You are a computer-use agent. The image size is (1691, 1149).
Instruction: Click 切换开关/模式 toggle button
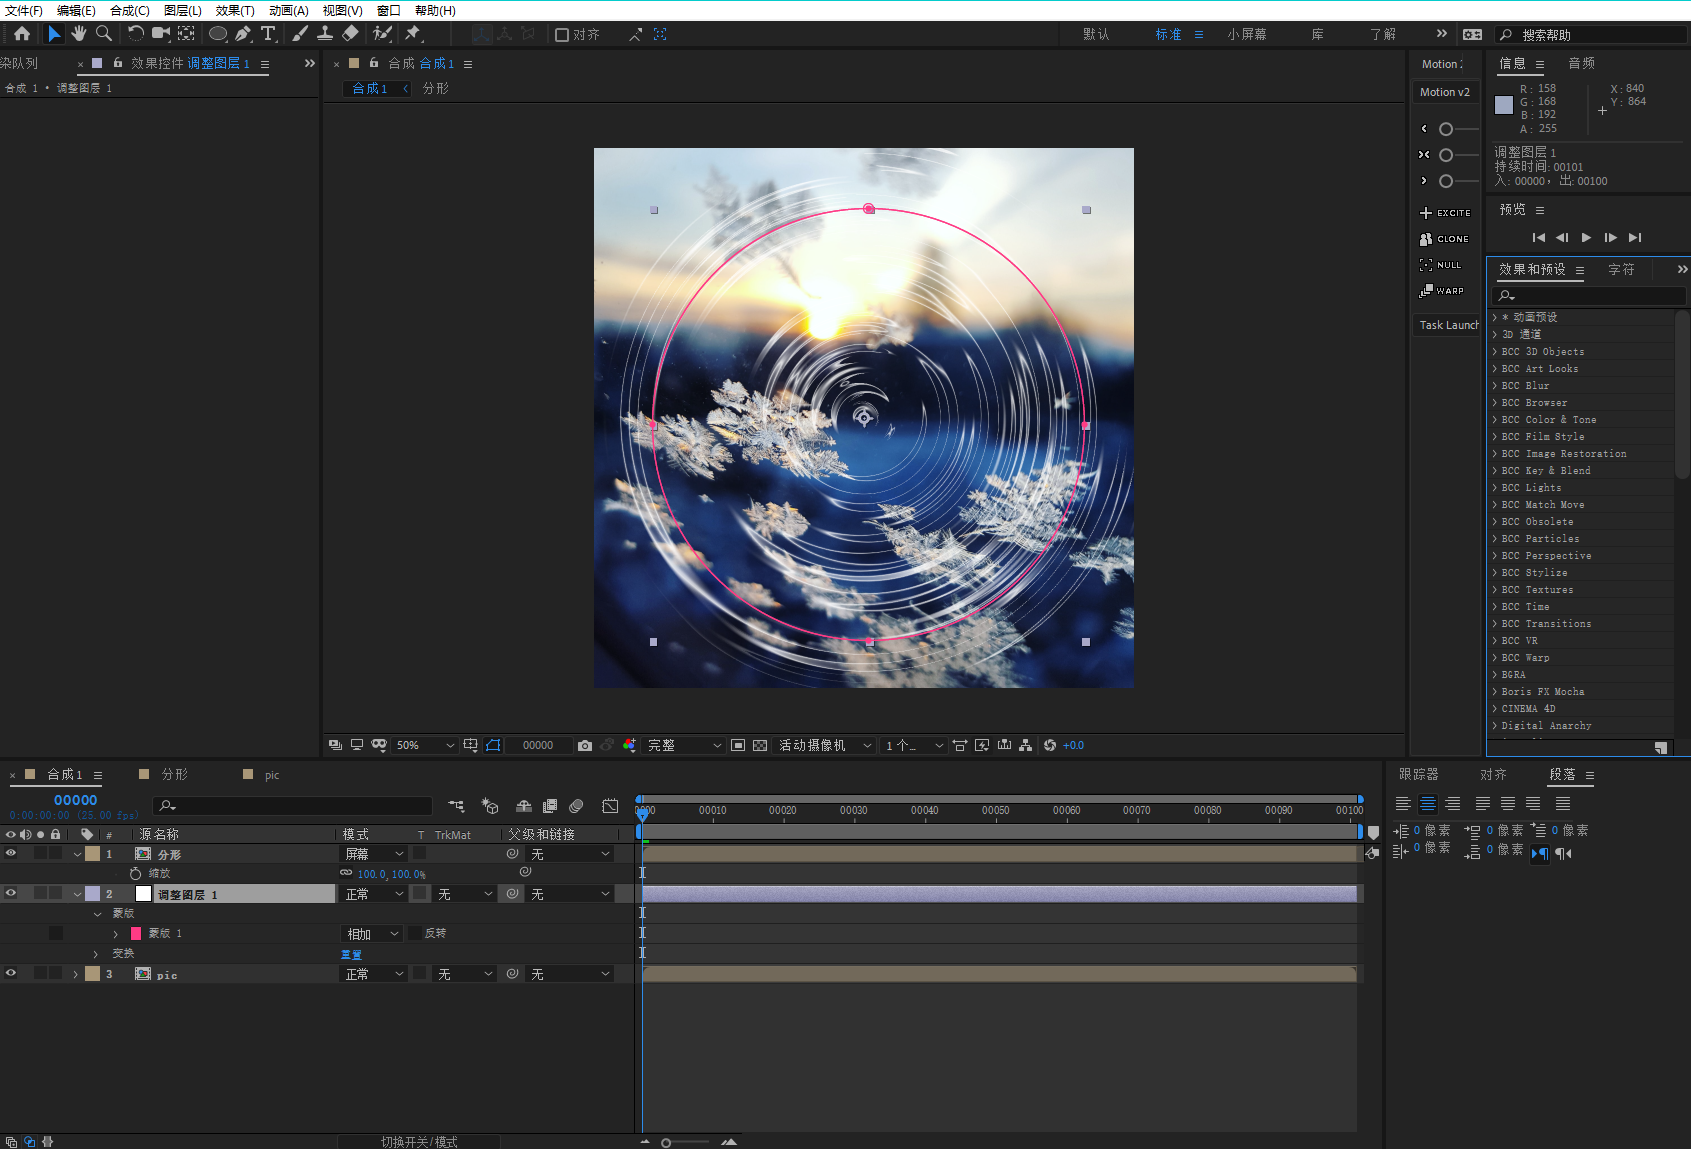click(419, 1141)
